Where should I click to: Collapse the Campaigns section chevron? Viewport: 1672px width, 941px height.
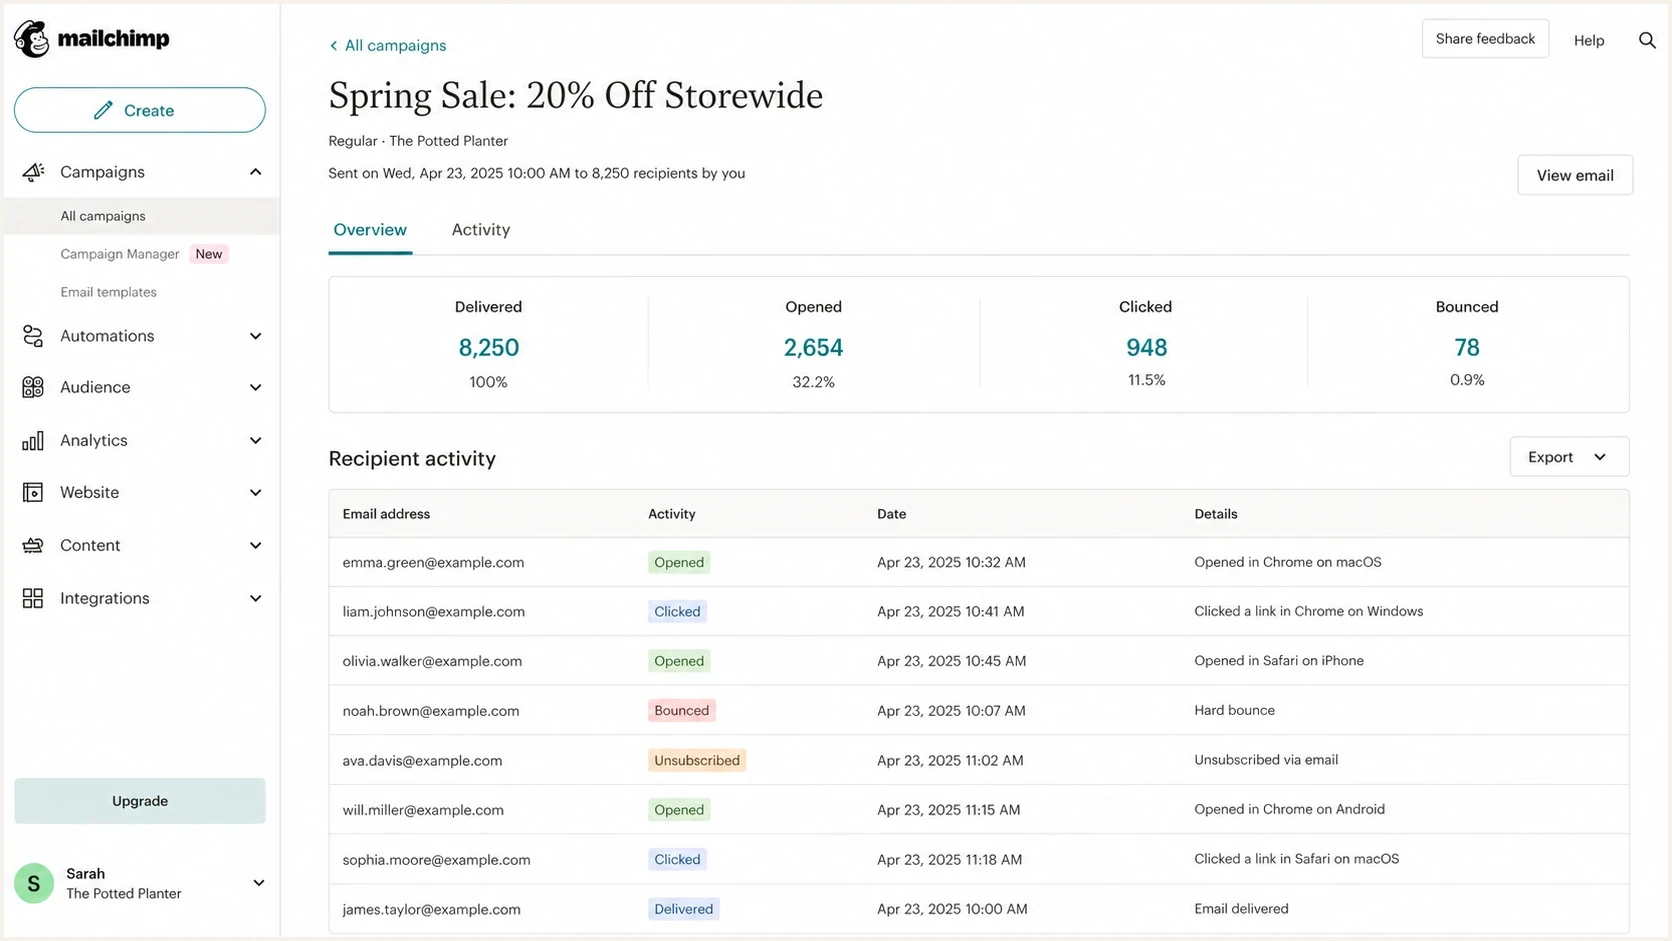pyautogui.click(x=256, y=172)
